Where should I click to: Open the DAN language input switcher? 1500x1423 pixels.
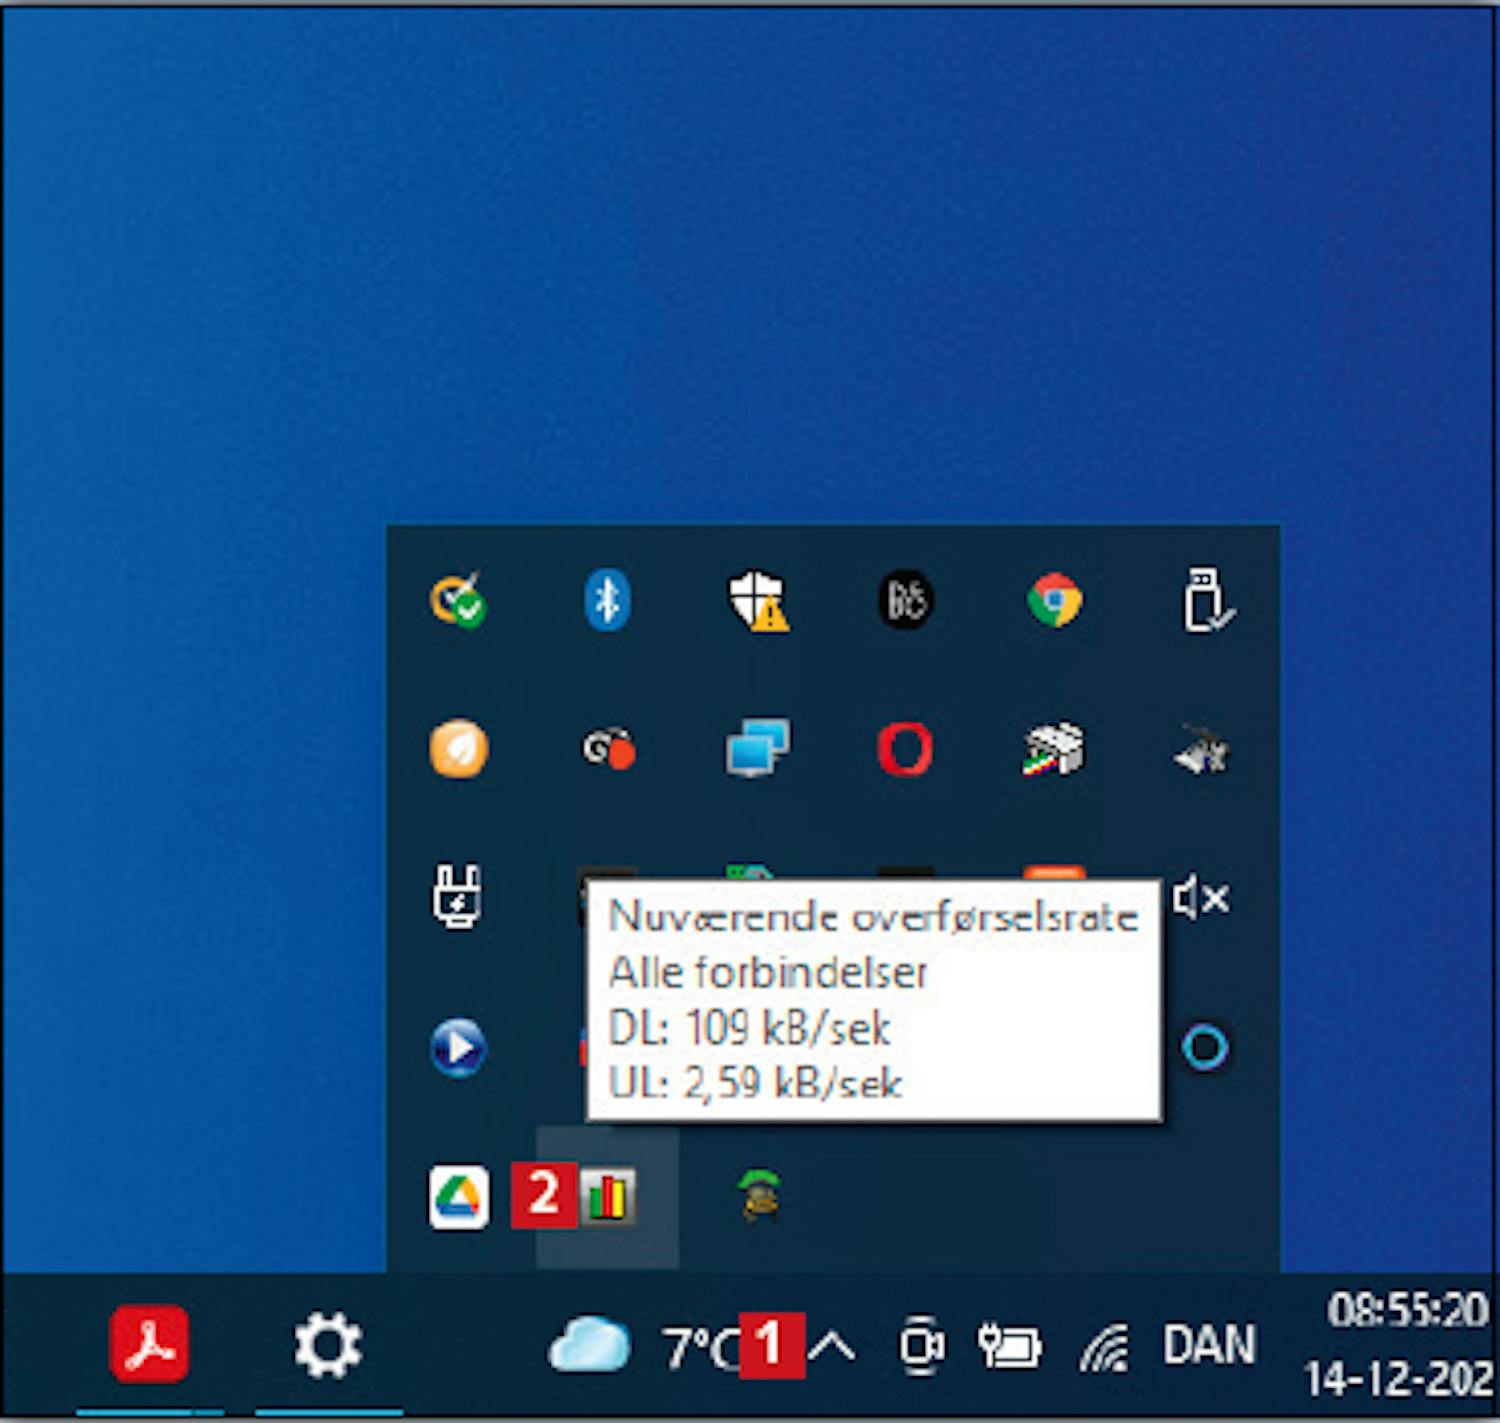1208,1346
